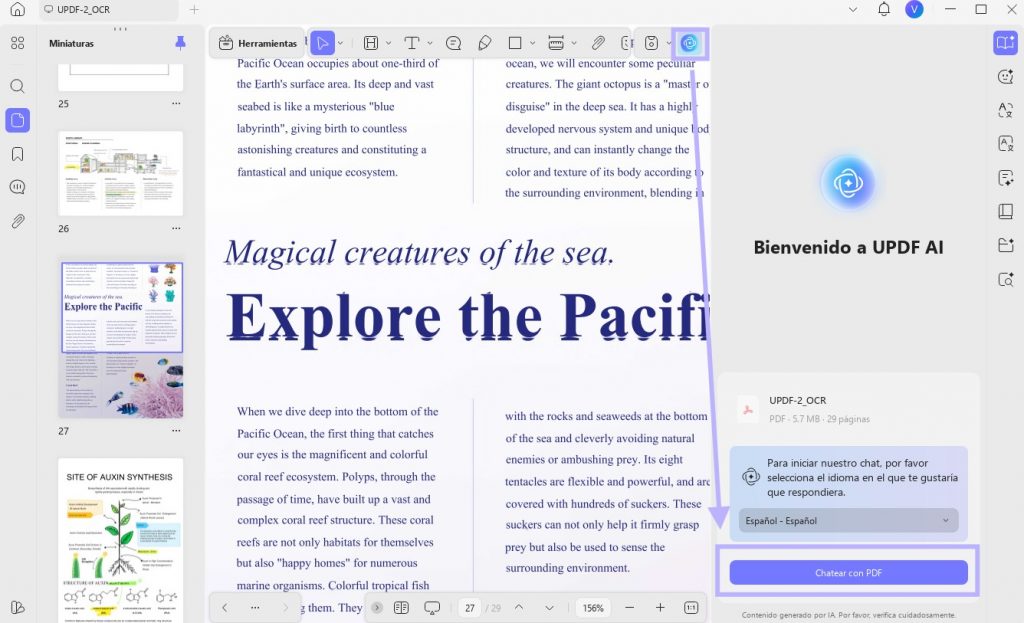This screenshot has height=623, width=1024.
Task: Click the page number field showing 27
Action: 470,607
